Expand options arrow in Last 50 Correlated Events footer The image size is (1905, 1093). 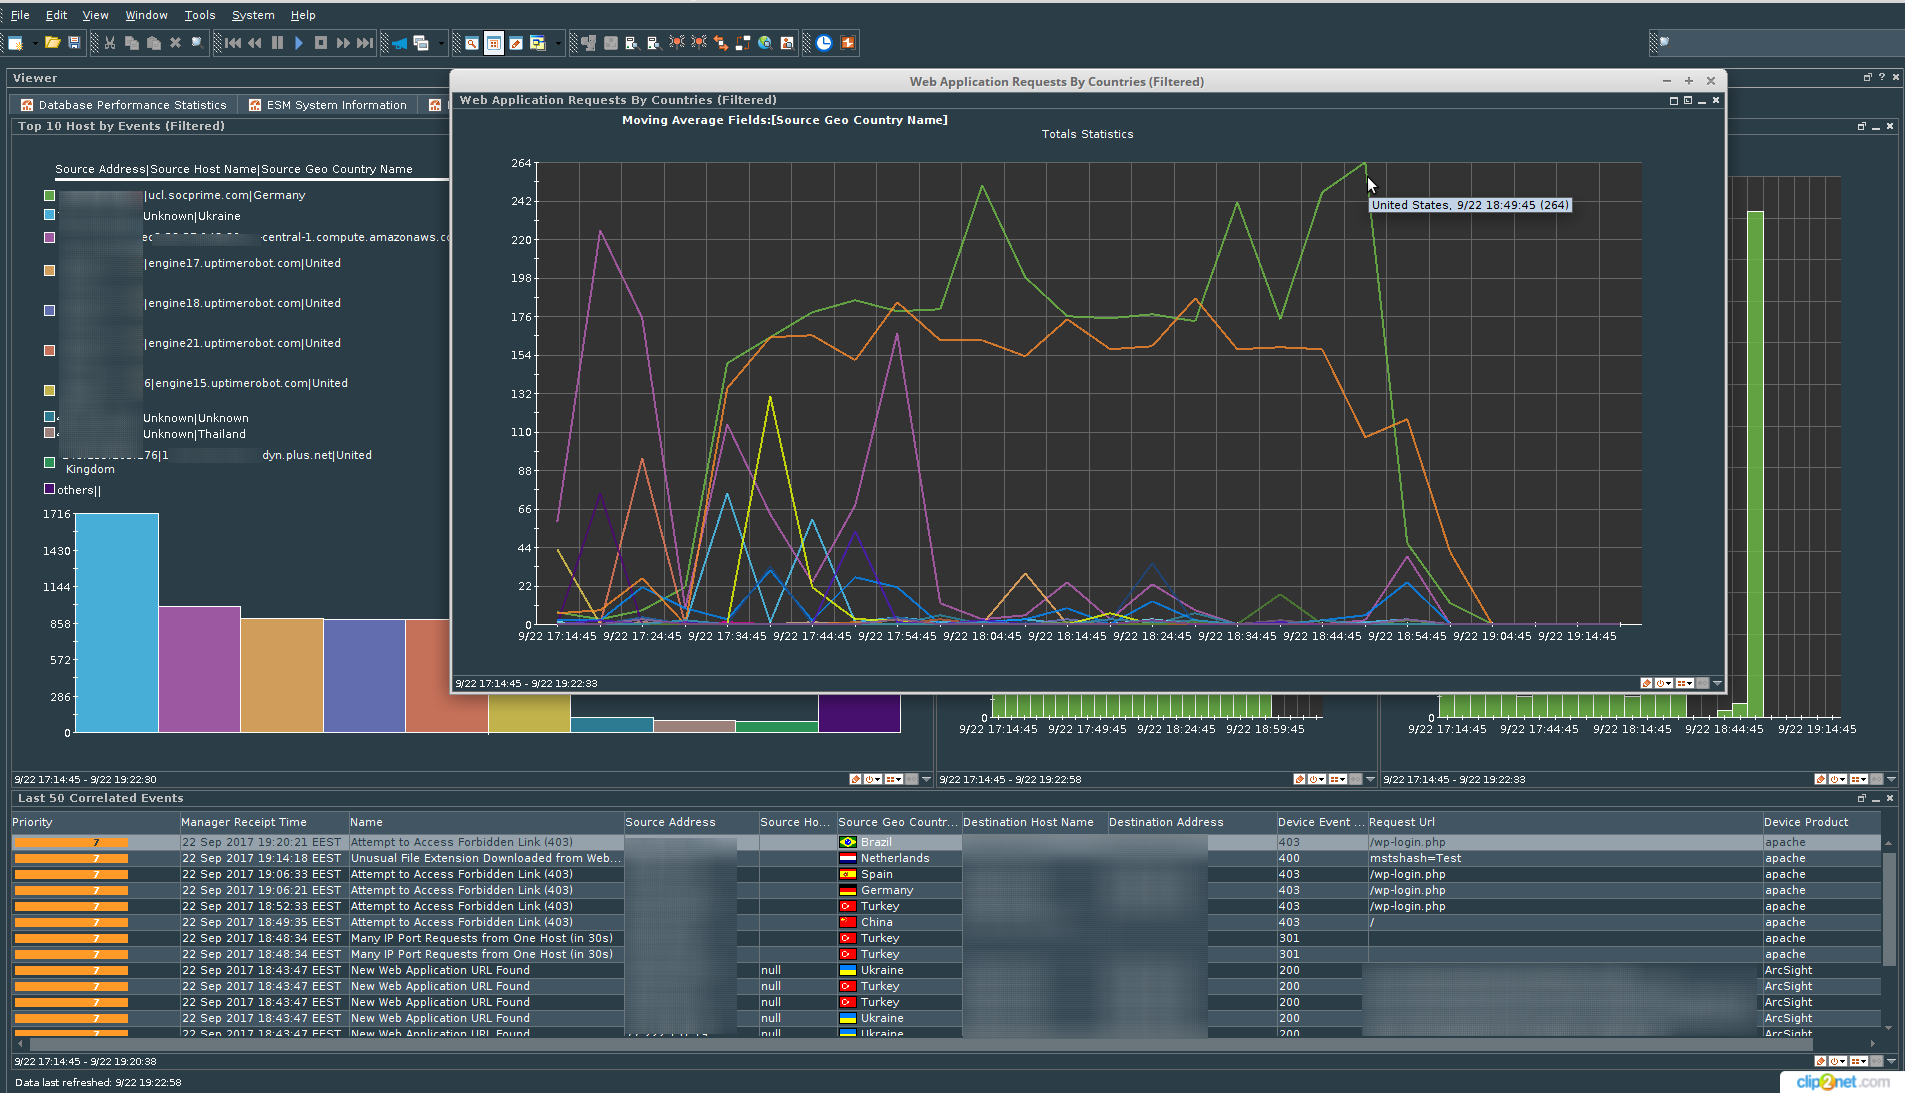(1891, 1061)
